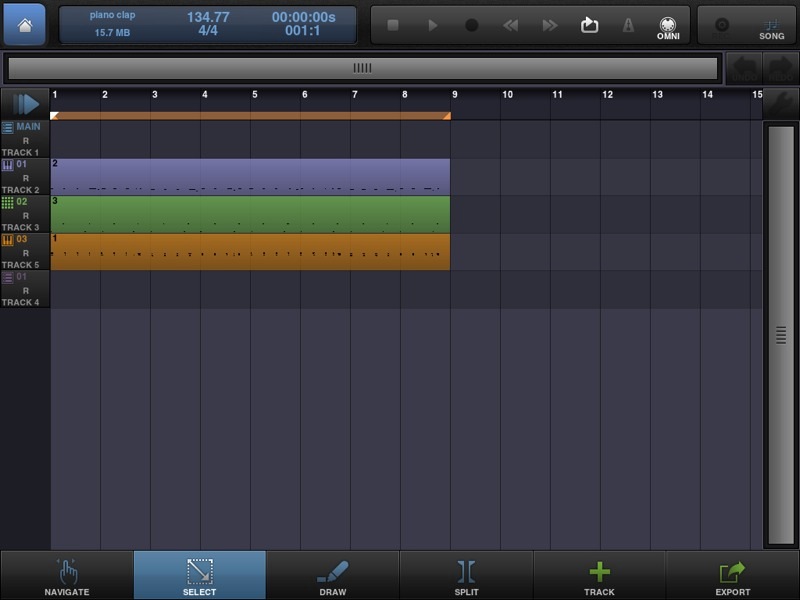Select the 03 keyboard Track 5 icon

[x=7, y=240]
